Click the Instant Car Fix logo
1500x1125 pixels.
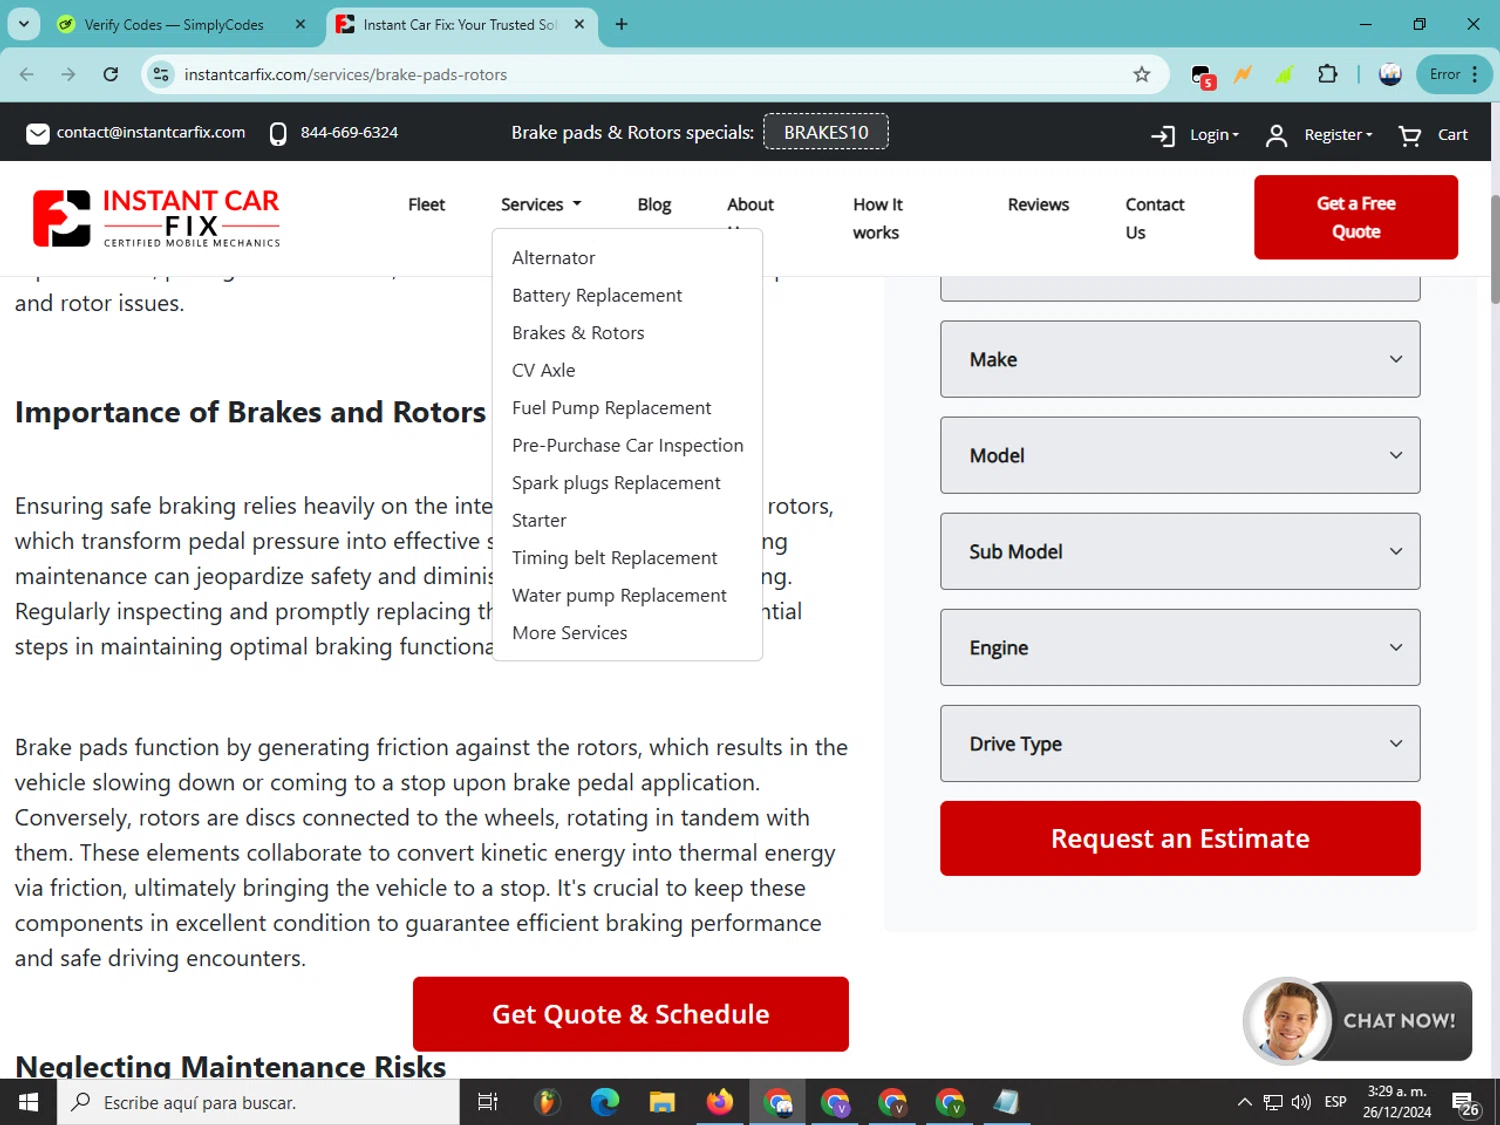(x=157, y=217)
